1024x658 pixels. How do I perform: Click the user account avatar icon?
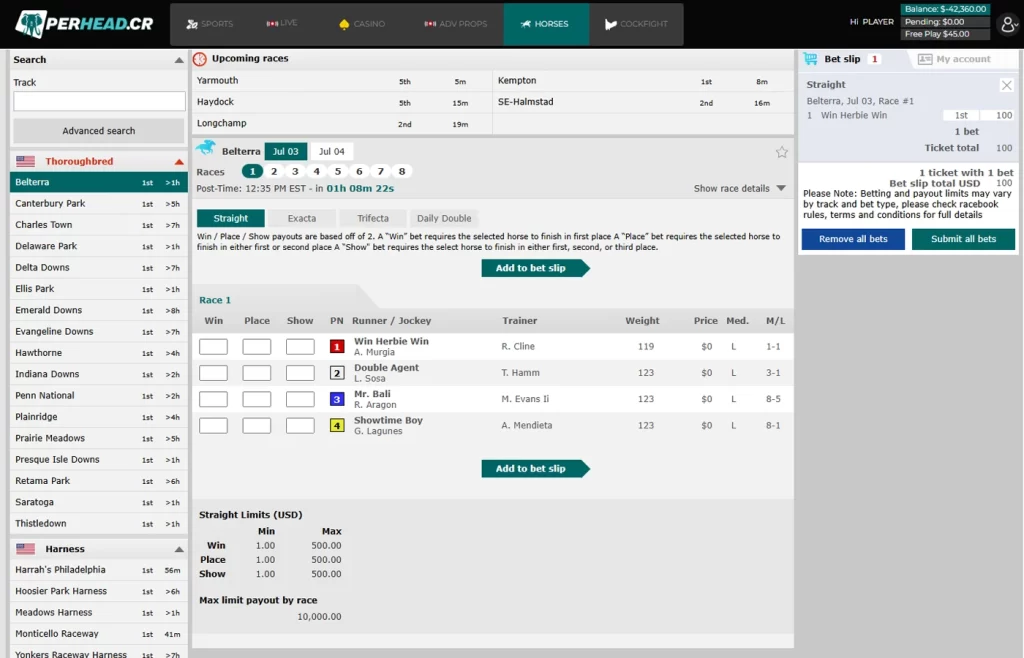coord(1008,23)
